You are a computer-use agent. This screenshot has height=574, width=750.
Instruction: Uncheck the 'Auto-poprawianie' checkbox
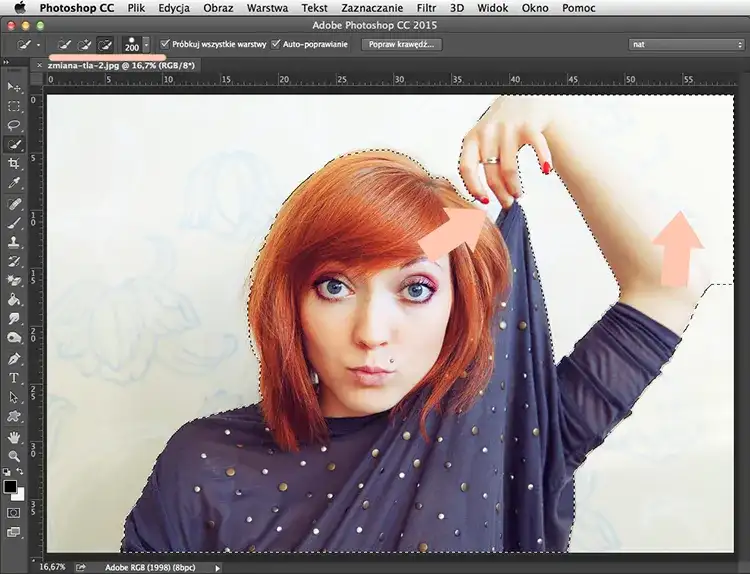pyautogui.click(x=276, y=45)
